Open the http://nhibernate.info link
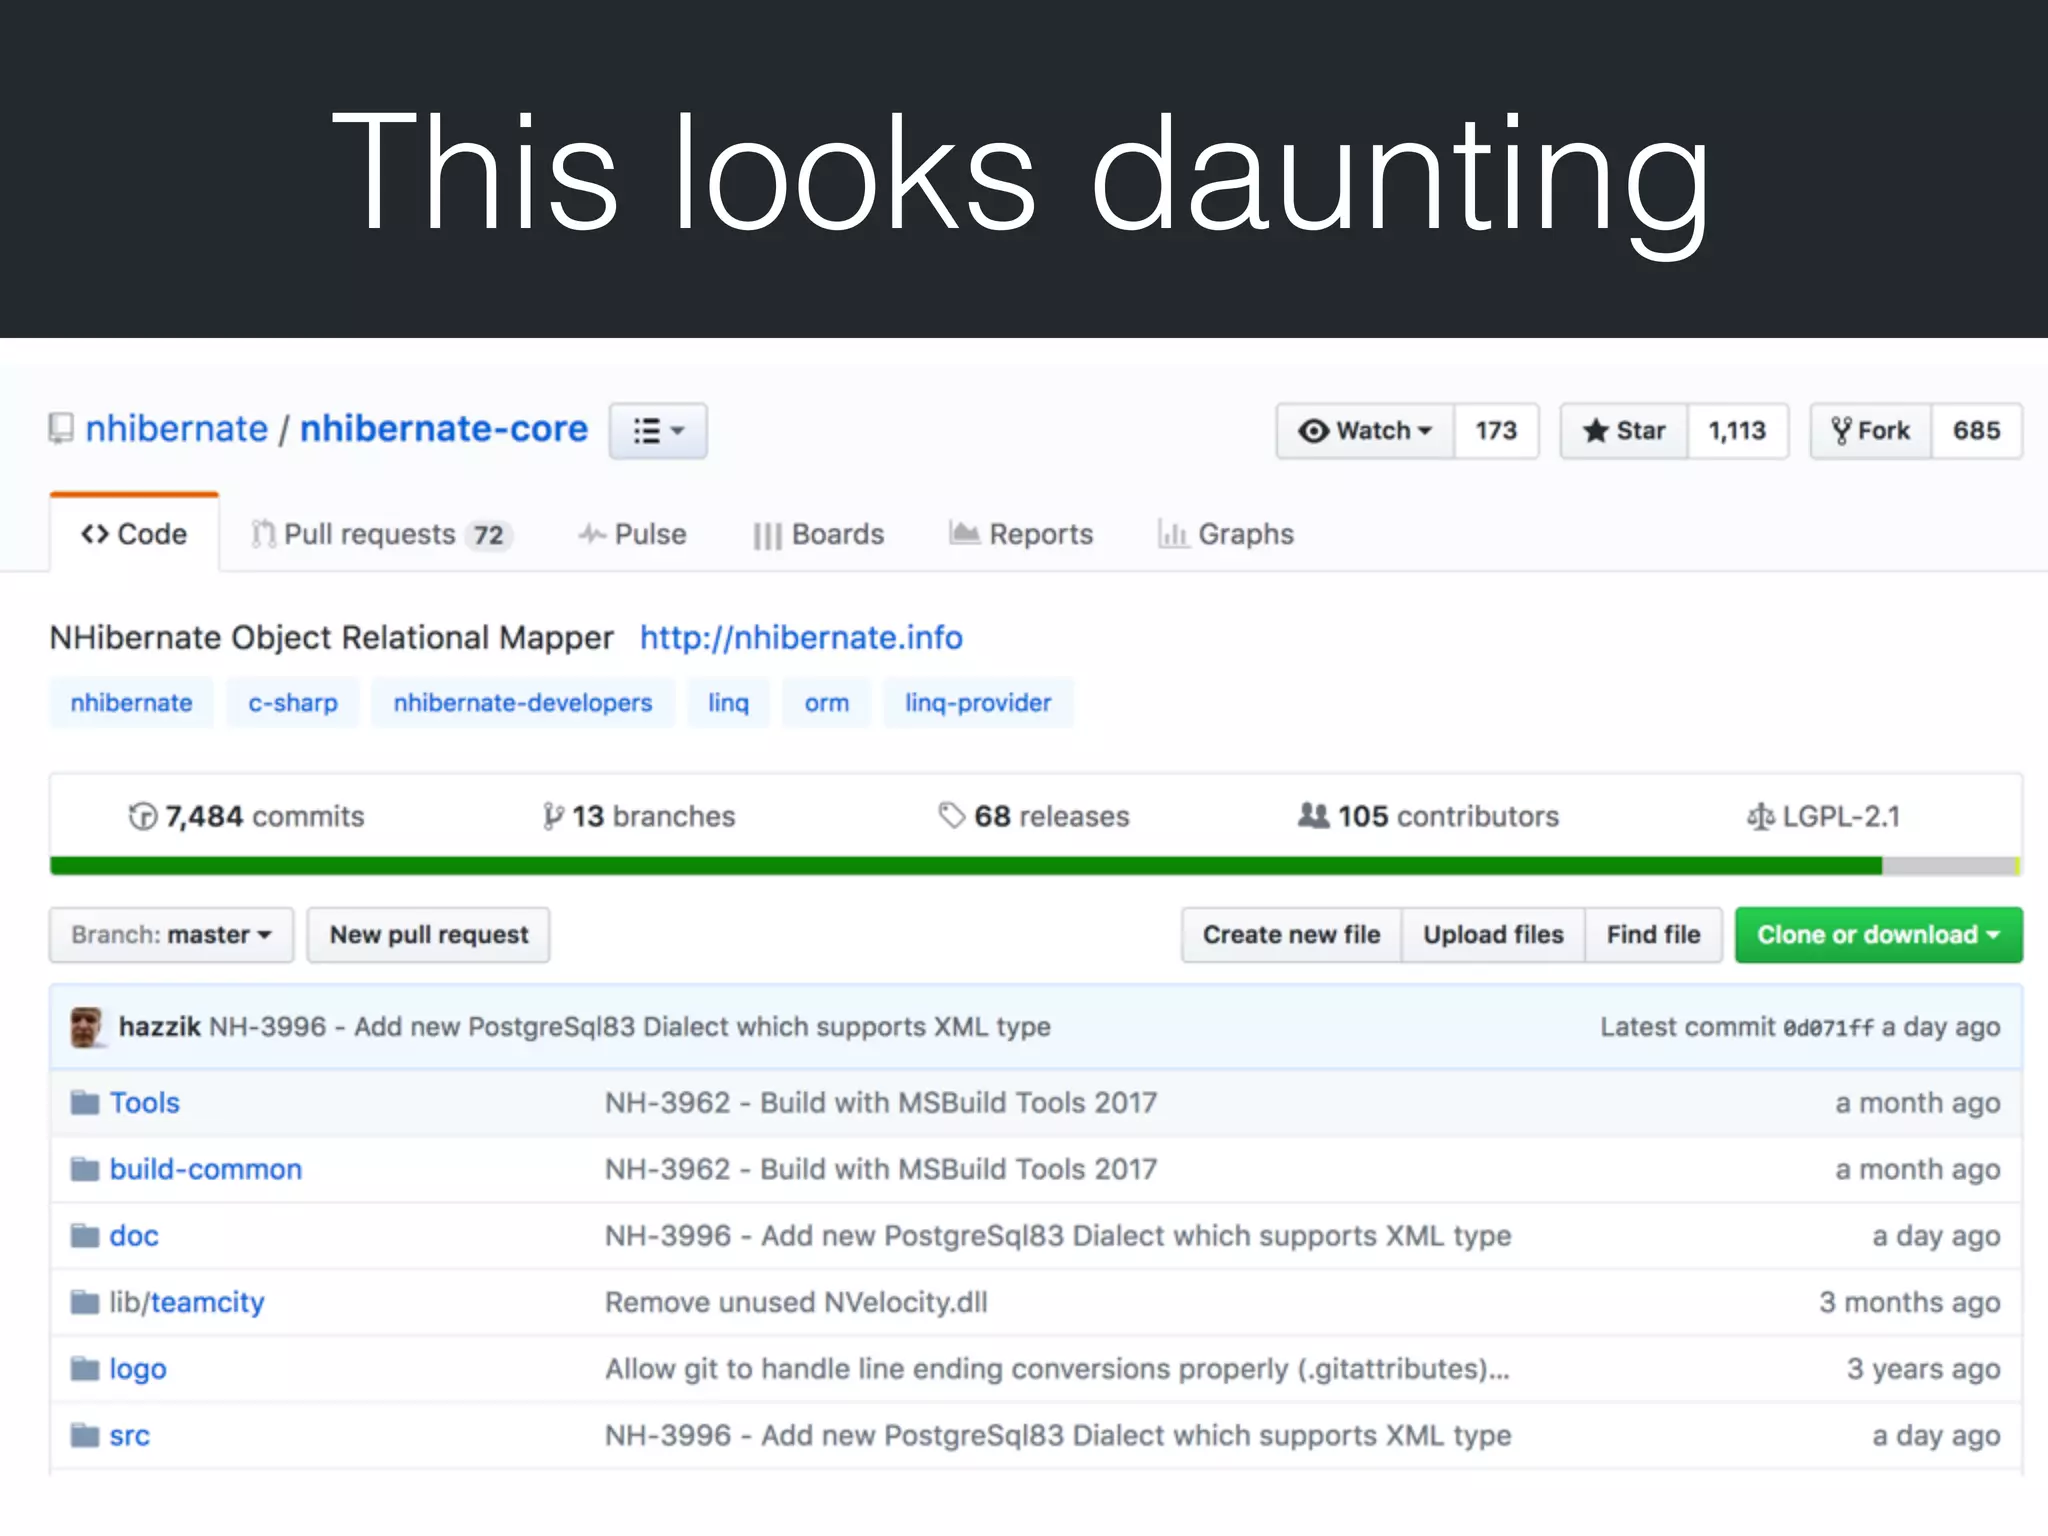This screenshot has width=2048, height=1536. tap(801, 638)
